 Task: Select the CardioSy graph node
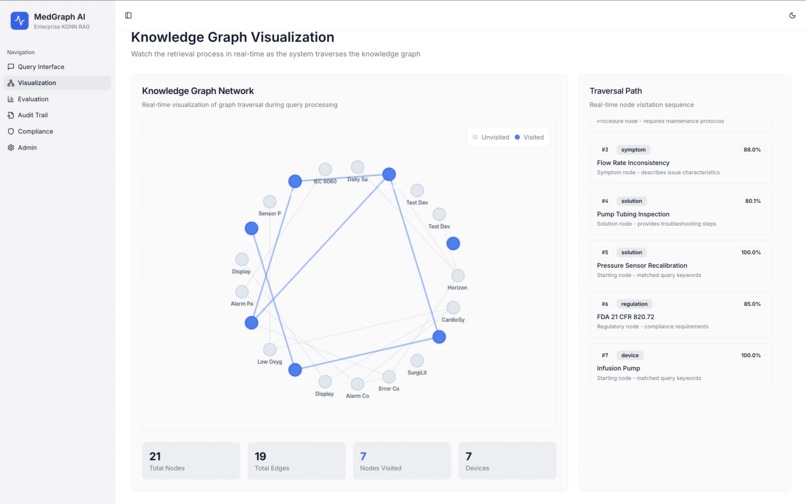click(453, 308)
